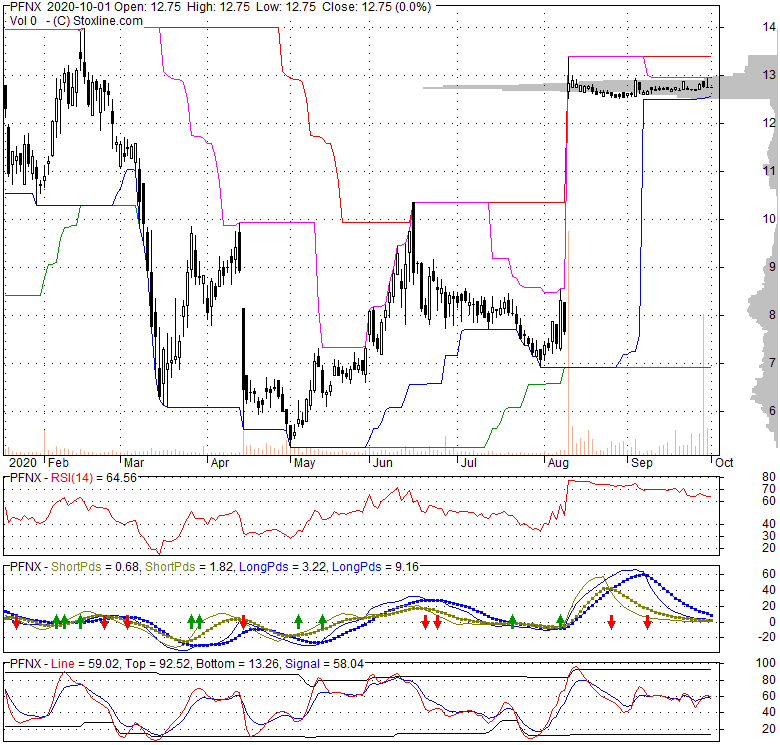This screenshot has height=745, width=780.
Task: Click the 'Vol 0' volume label
Action: [23, 21]
